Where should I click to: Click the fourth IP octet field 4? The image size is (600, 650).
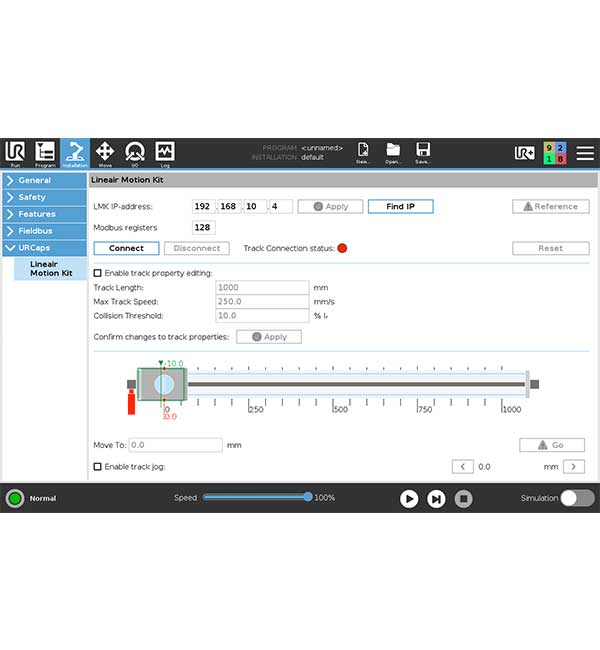[281, 206]
